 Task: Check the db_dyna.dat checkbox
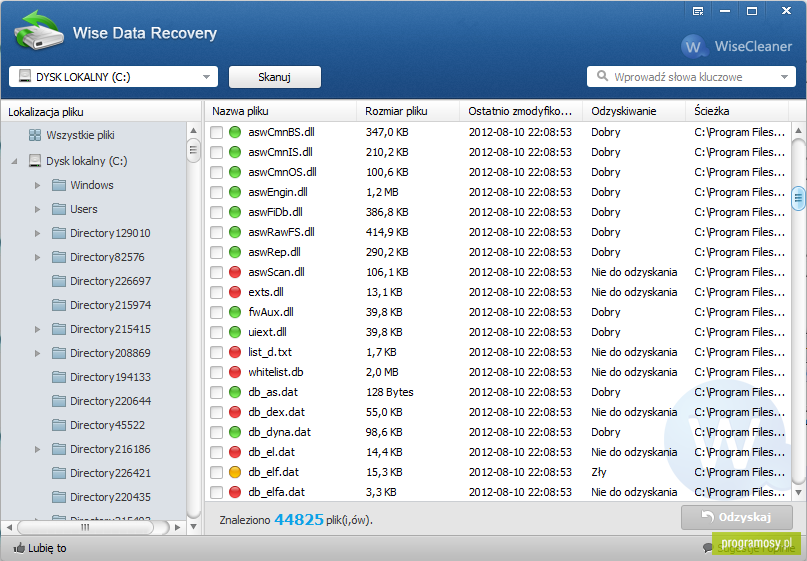217,432
